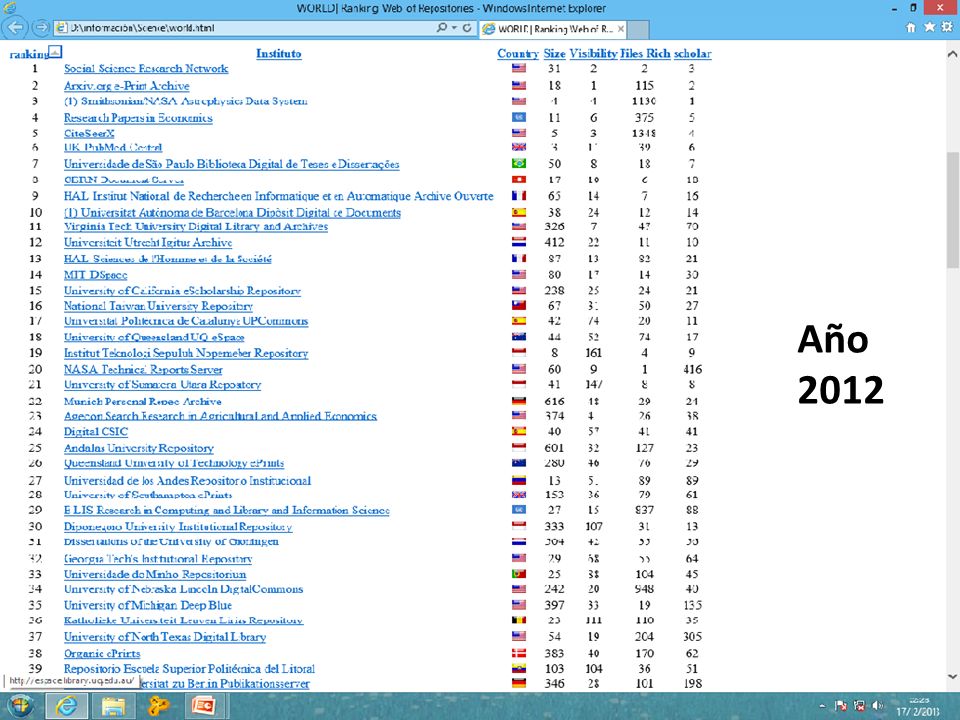Open the address bar search dropdown arrow

454,28
